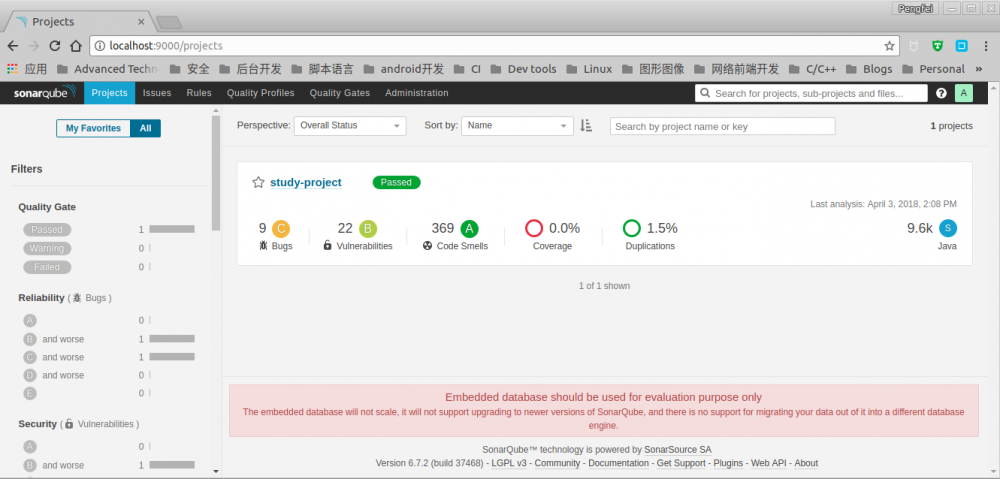Click the Coverage ring indicator
1000x479 pixels.
pos(534,228)
